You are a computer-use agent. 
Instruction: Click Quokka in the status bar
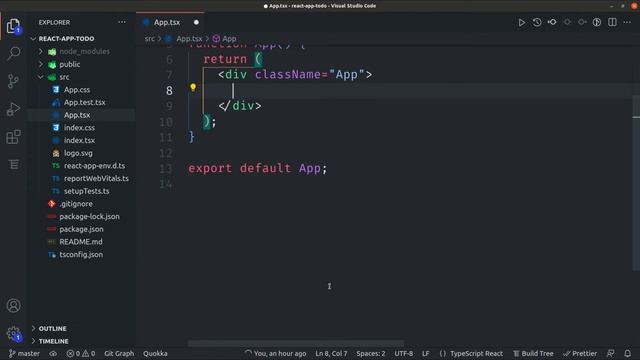155,353
